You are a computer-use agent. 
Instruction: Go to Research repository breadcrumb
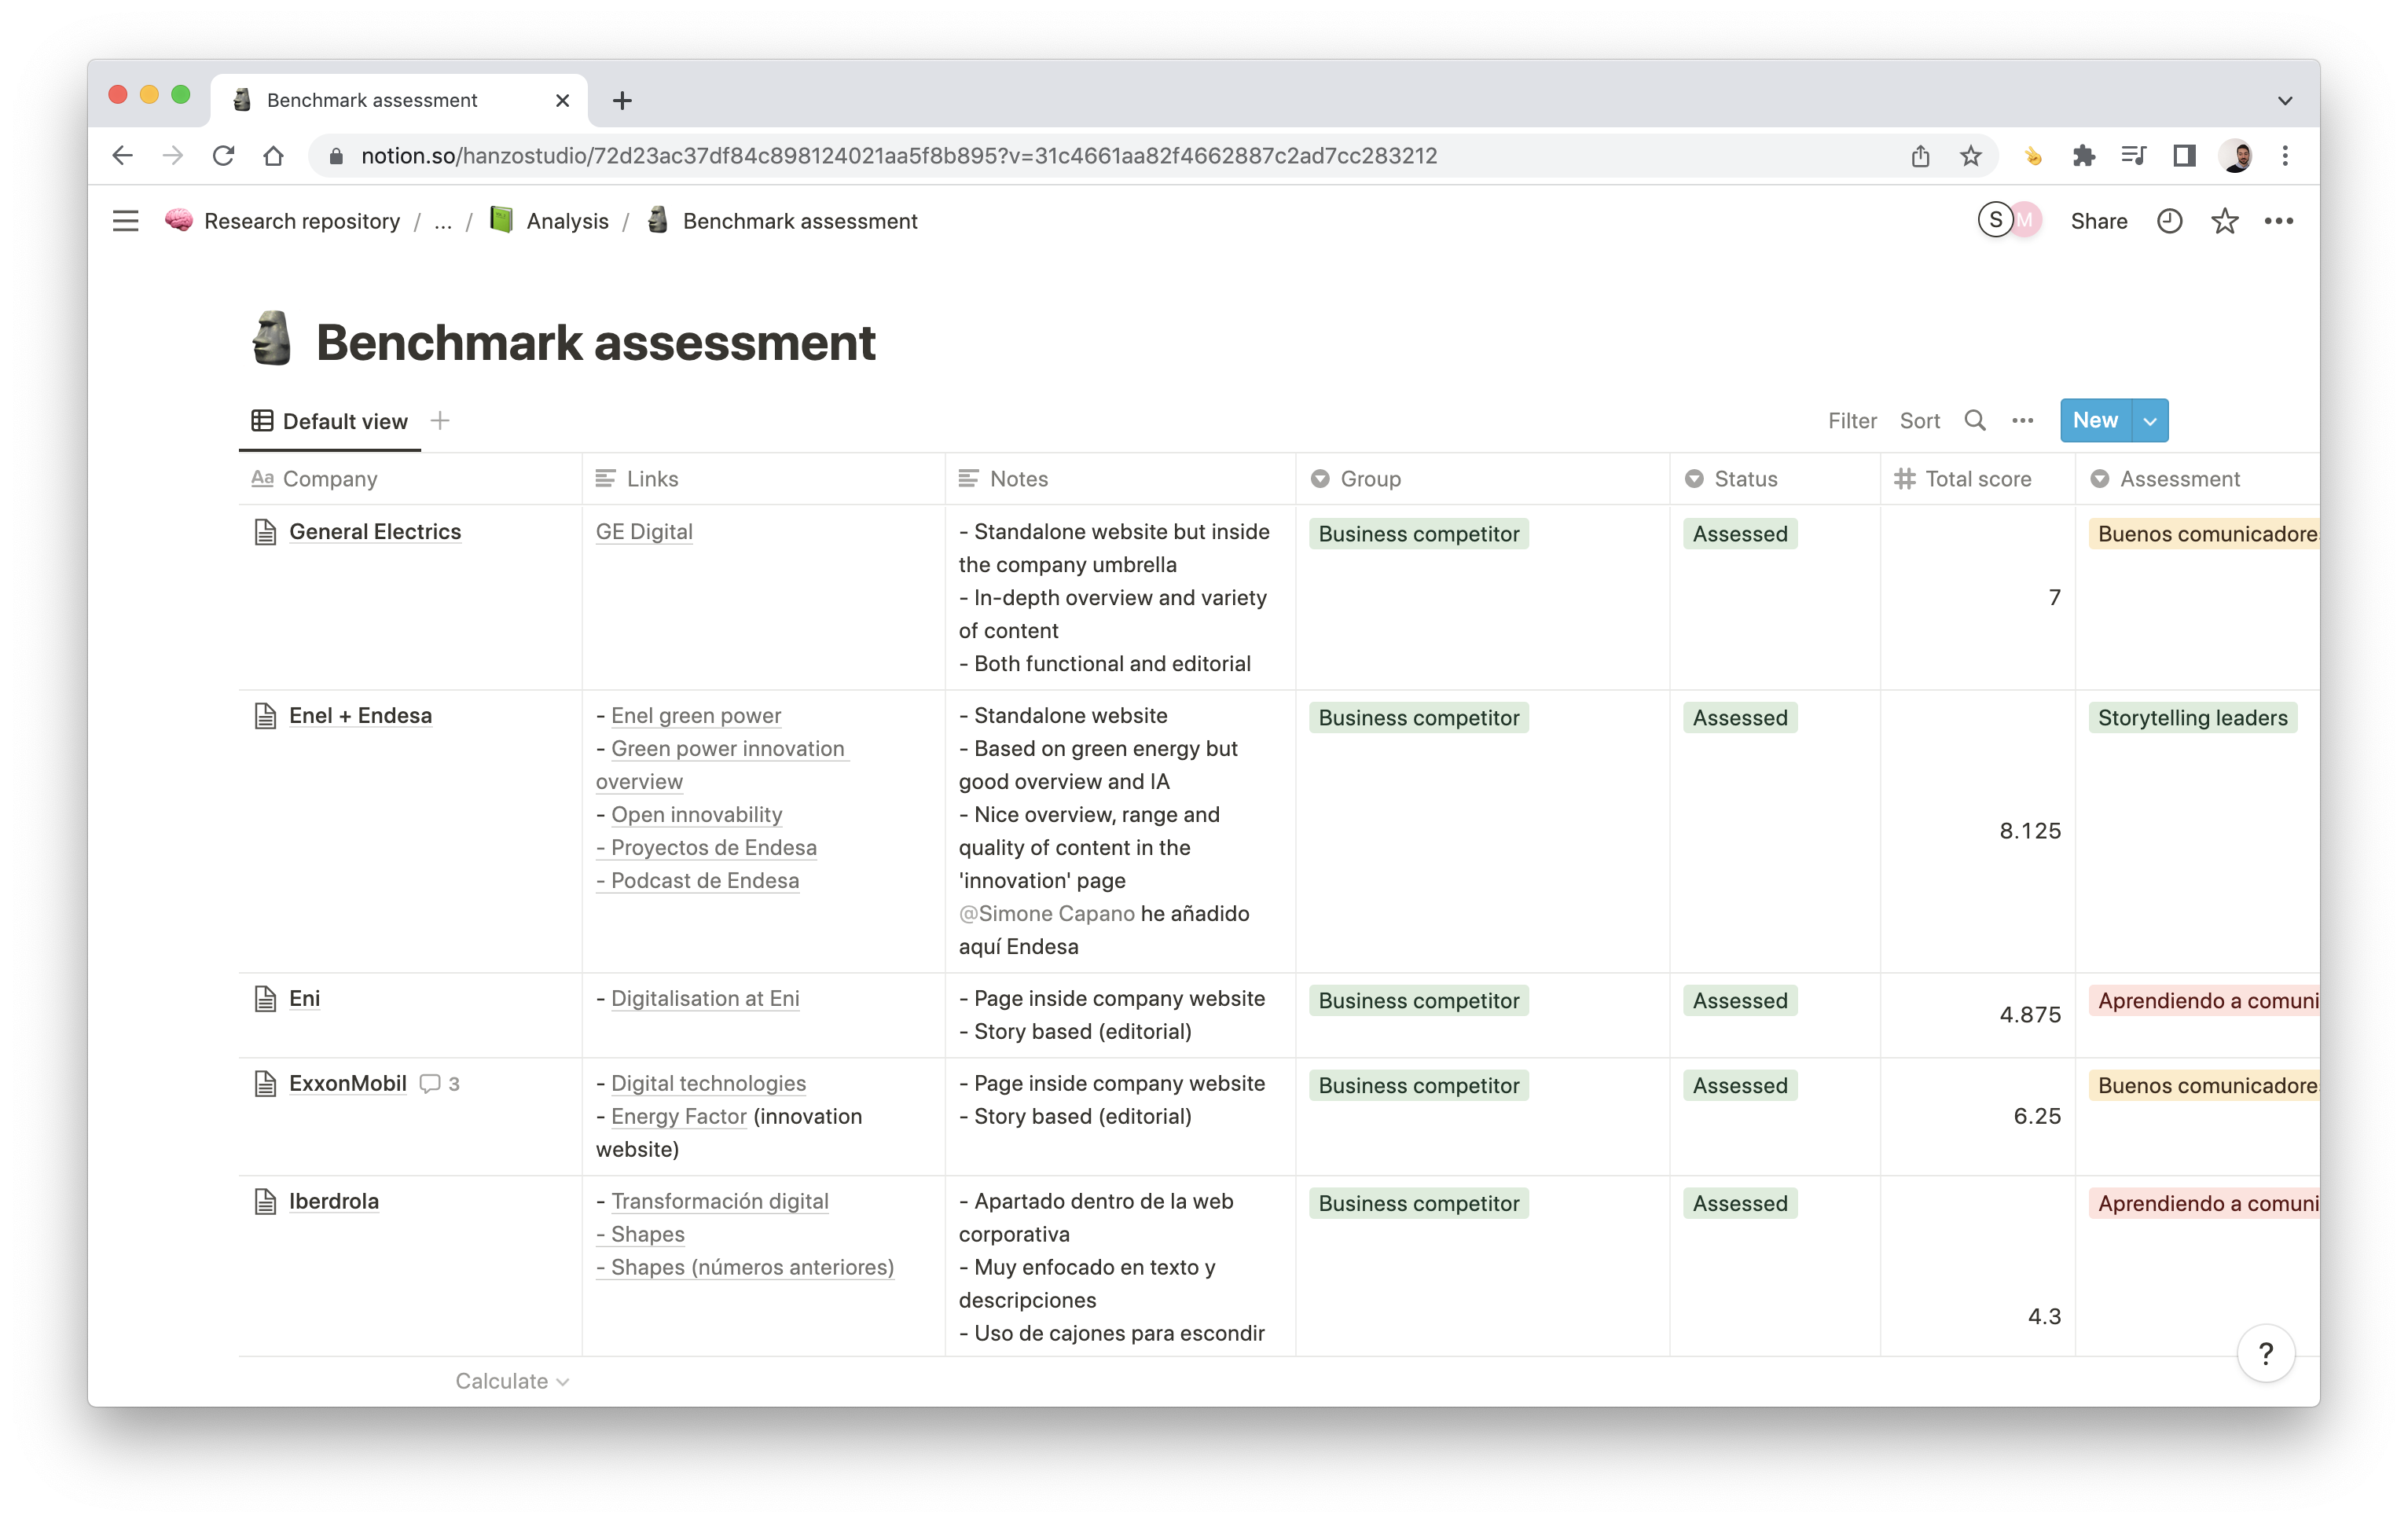pyautogui.click(x=283, y=221)
